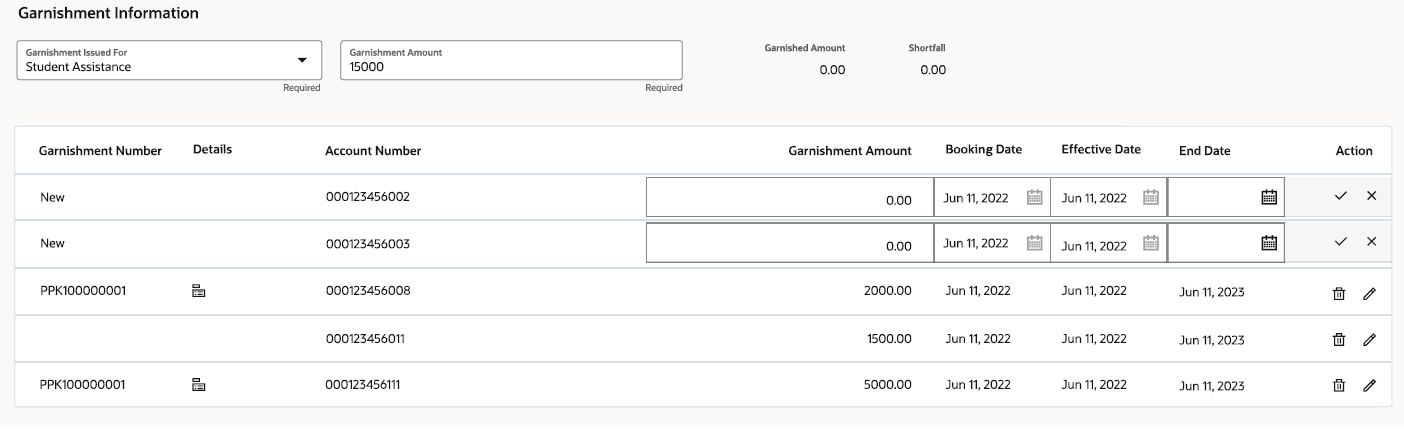Delete the 5000.00 garnishment row
This screenshot has width=1404, height=430.
click(1339, 385)
